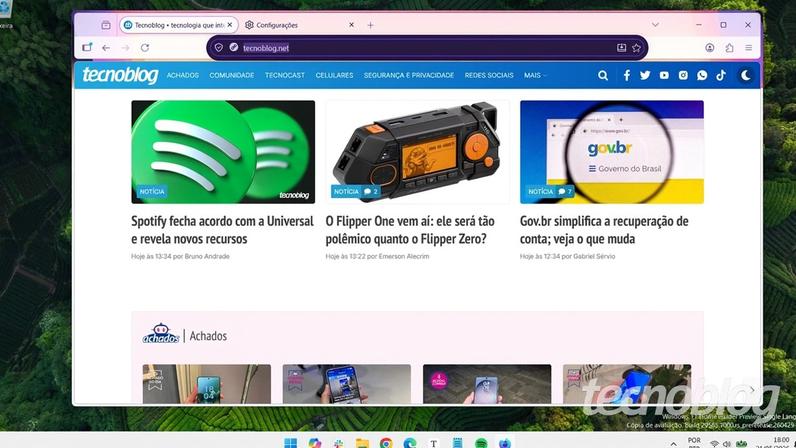Open third Achados video thumbnail
796x448 pixels.
pos(487,384)
